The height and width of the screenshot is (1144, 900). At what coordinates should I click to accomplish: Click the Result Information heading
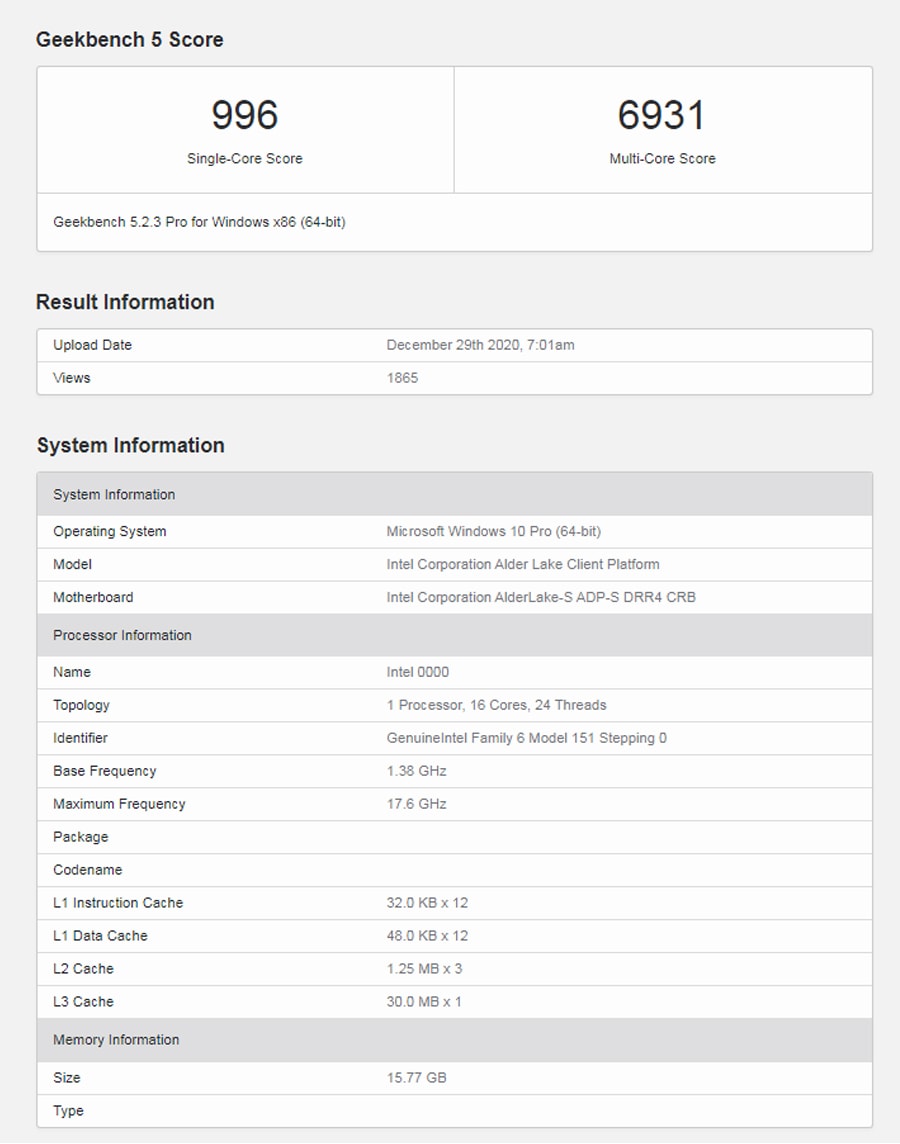click(125, 302)
